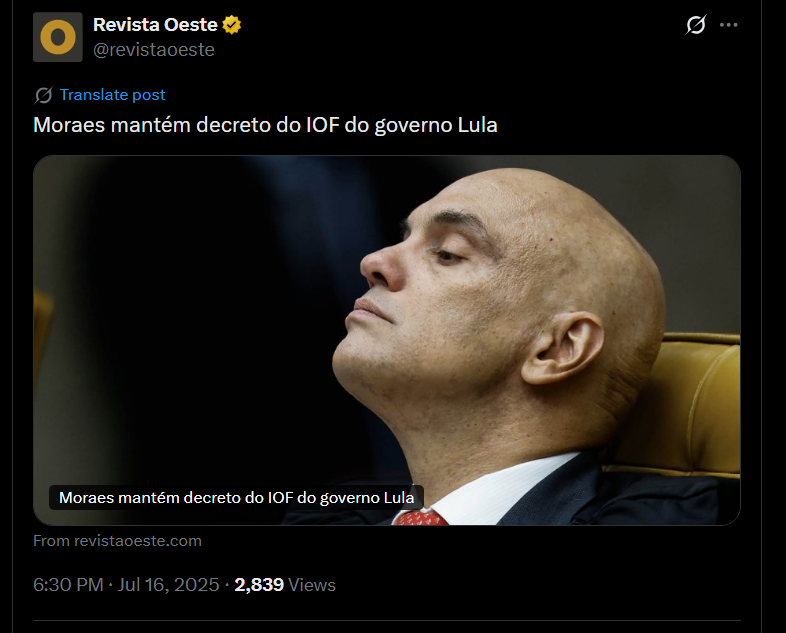786x633 pixels.
Task: Open the From revistaoeste.com source link
Action: [x=117, y=541]
